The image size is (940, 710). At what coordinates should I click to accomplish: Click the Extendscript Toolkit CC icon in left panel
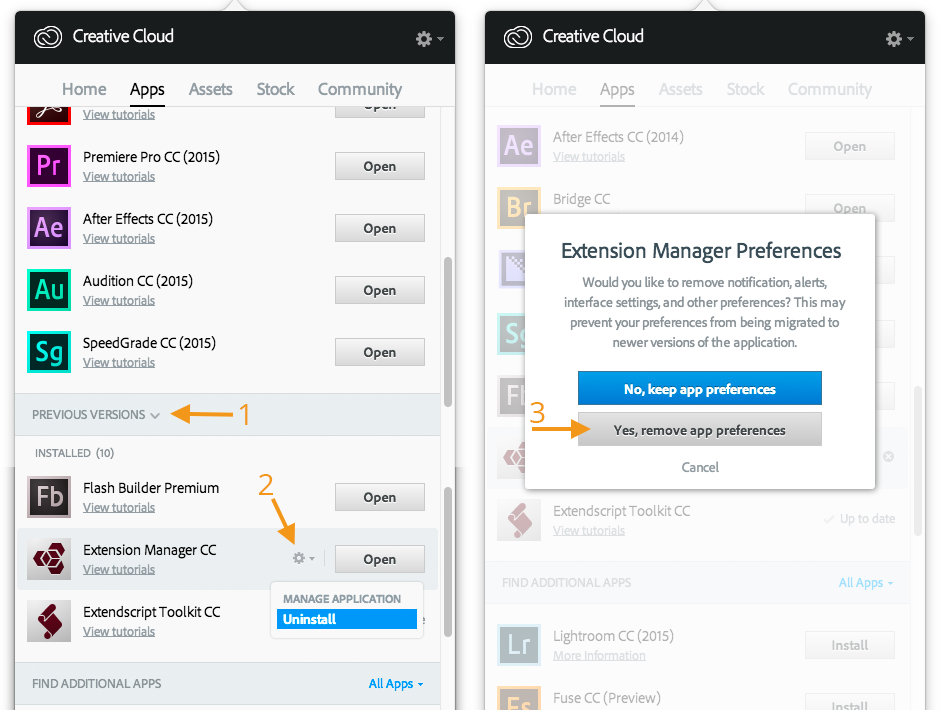(49, 621)
